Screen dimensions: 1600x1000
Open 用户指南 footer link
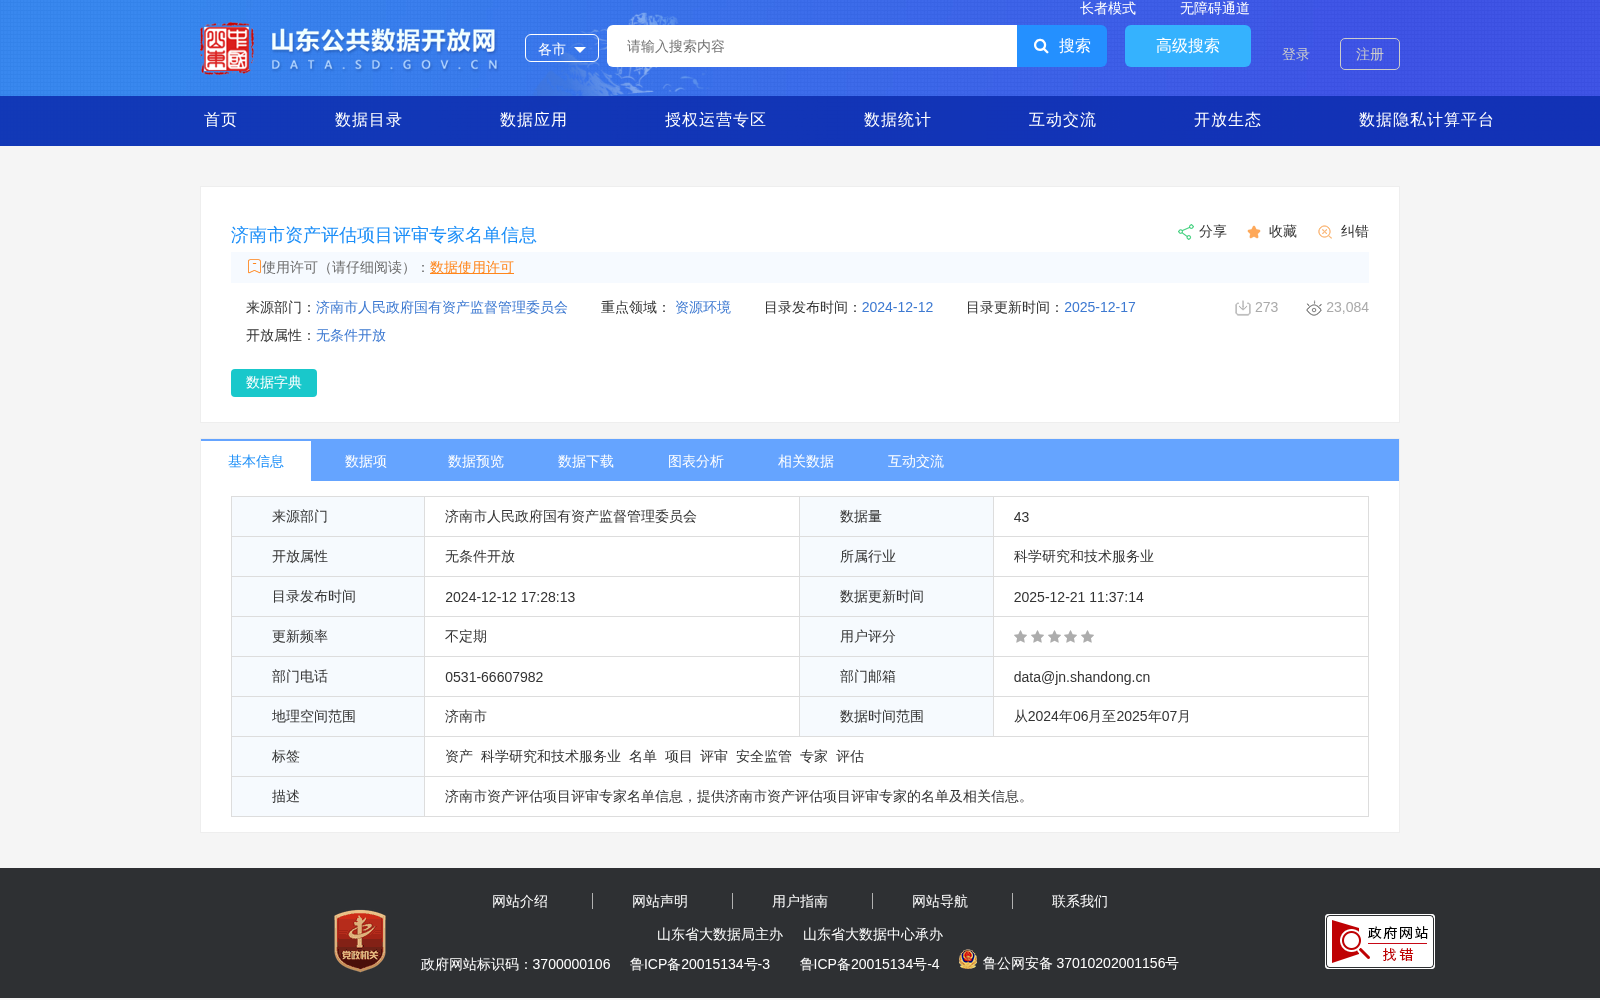click(x=800, y=902)
